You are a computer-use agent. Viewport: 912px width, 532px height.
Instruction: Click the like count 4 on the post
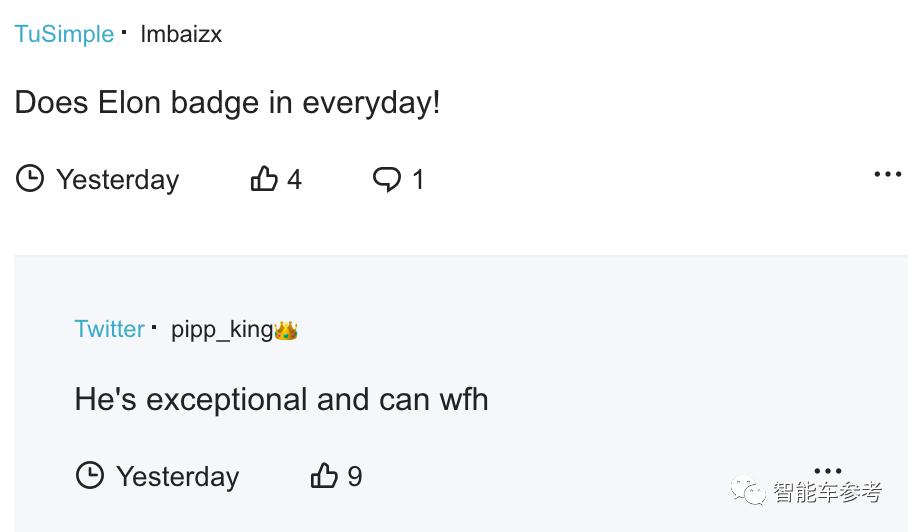click(294, 180)
